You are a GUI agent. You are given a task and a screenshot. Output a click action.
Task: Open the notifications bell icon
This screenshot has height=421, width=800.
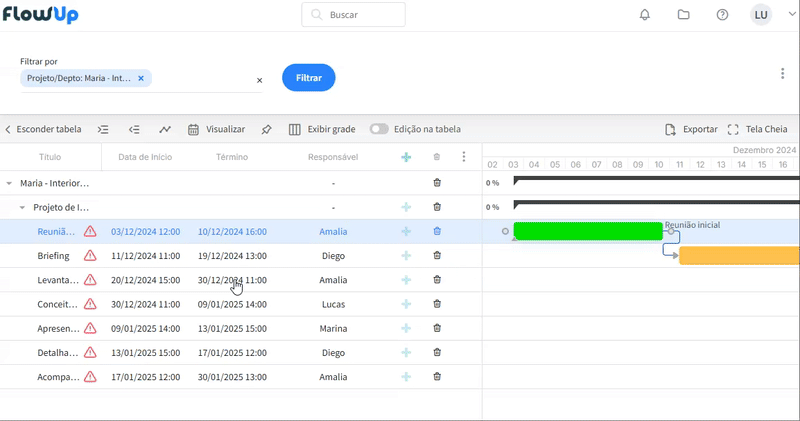click(x=645, y=15)
